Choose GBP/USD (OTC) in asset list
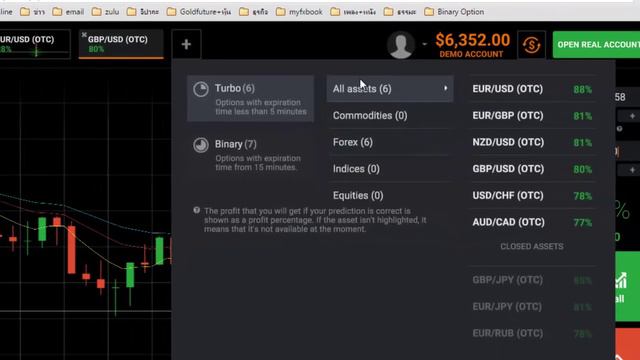Viewport: 640px width, 360px height. (532, 169)
